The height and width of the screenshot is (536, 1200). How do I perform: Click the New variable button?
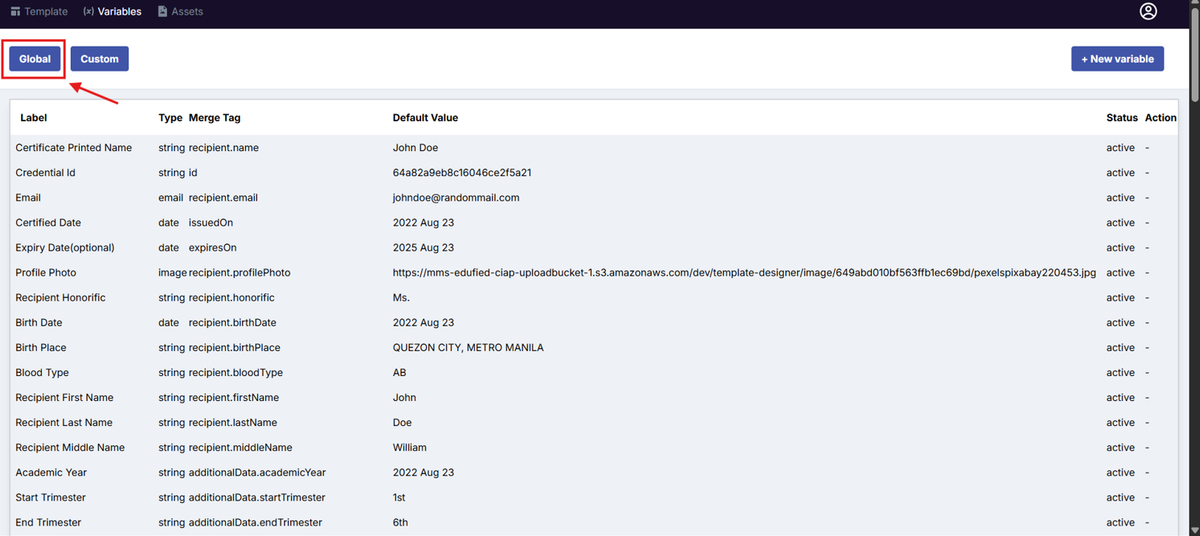coord(1117,59)
